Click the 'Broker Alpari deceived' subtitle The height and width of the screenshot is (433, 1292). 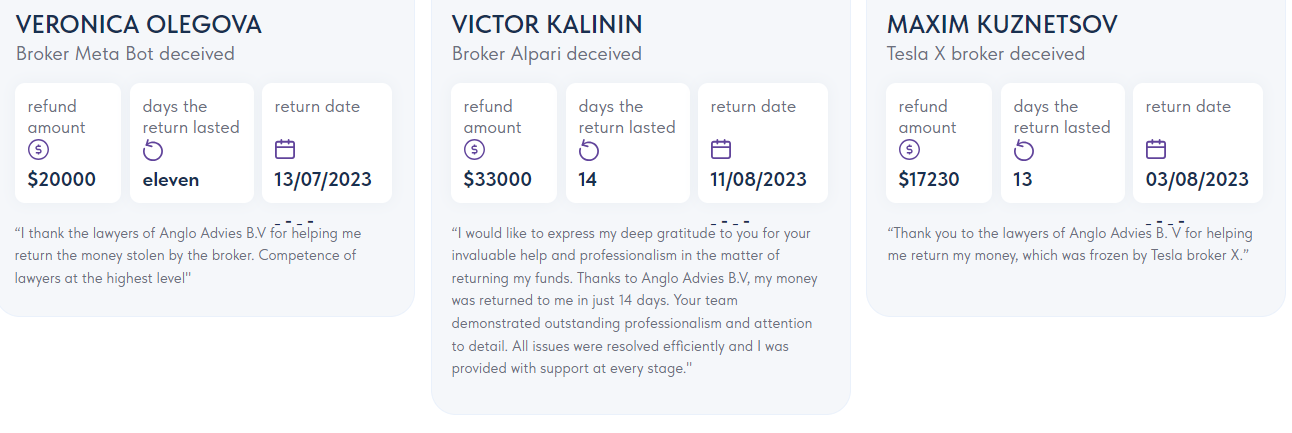click(547, 54)
